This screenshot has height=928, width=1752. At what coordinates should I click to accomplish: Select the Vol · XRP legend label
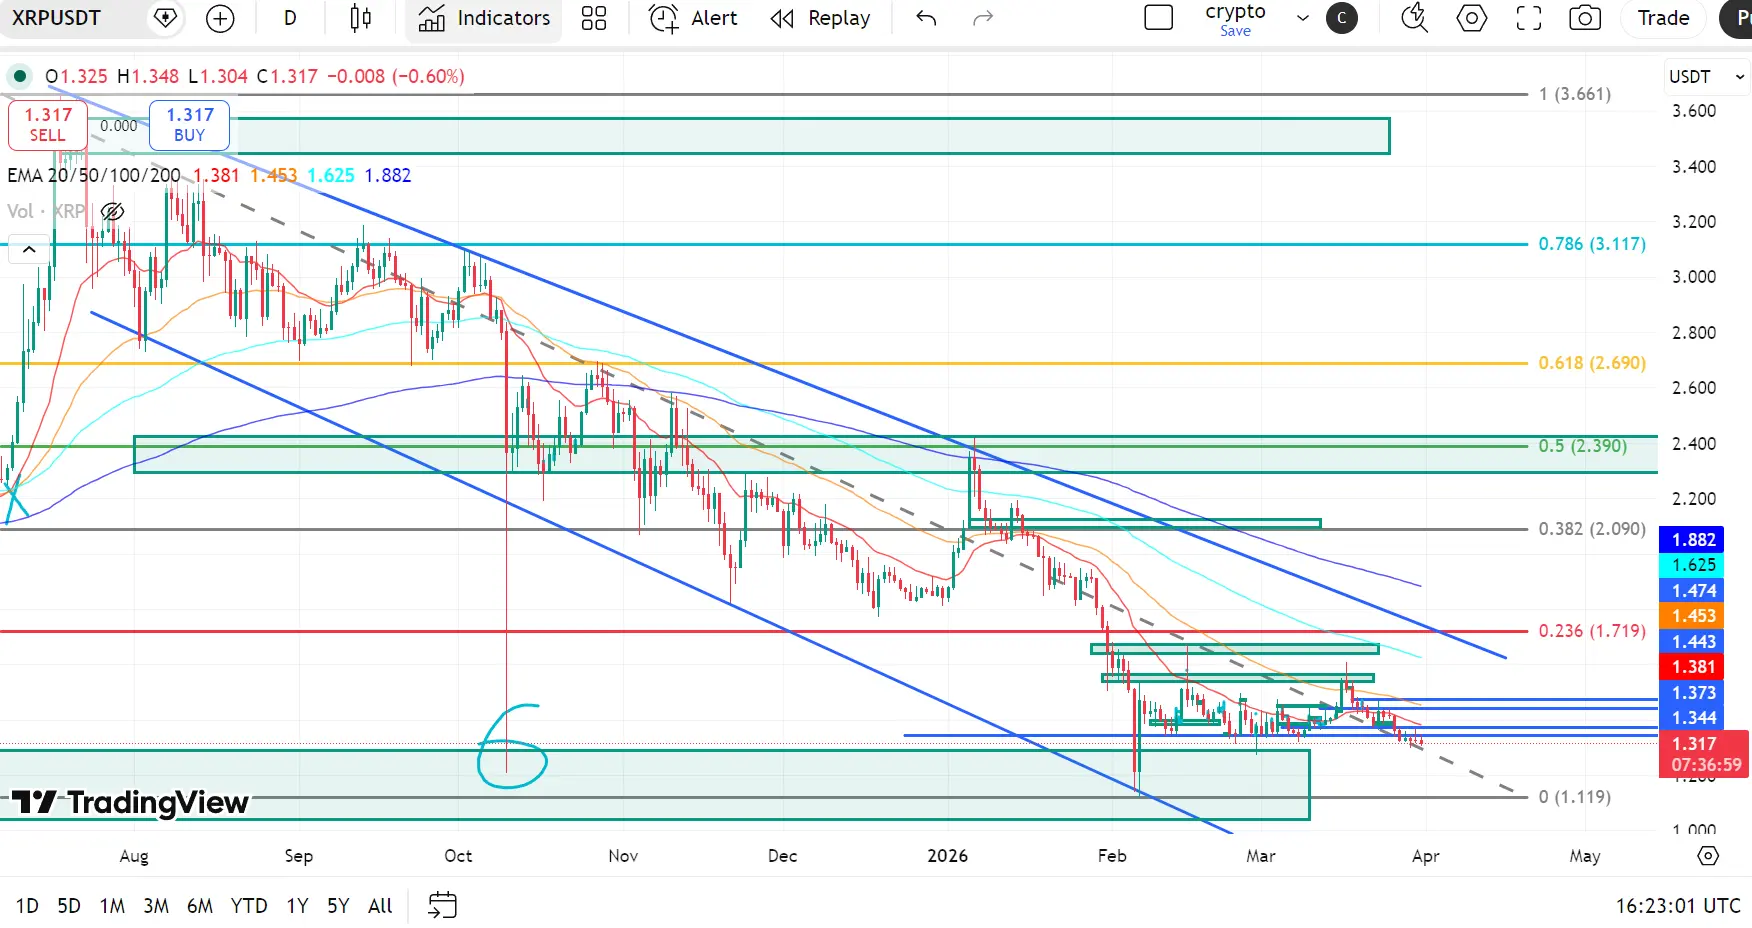click(x=46, y=211)
